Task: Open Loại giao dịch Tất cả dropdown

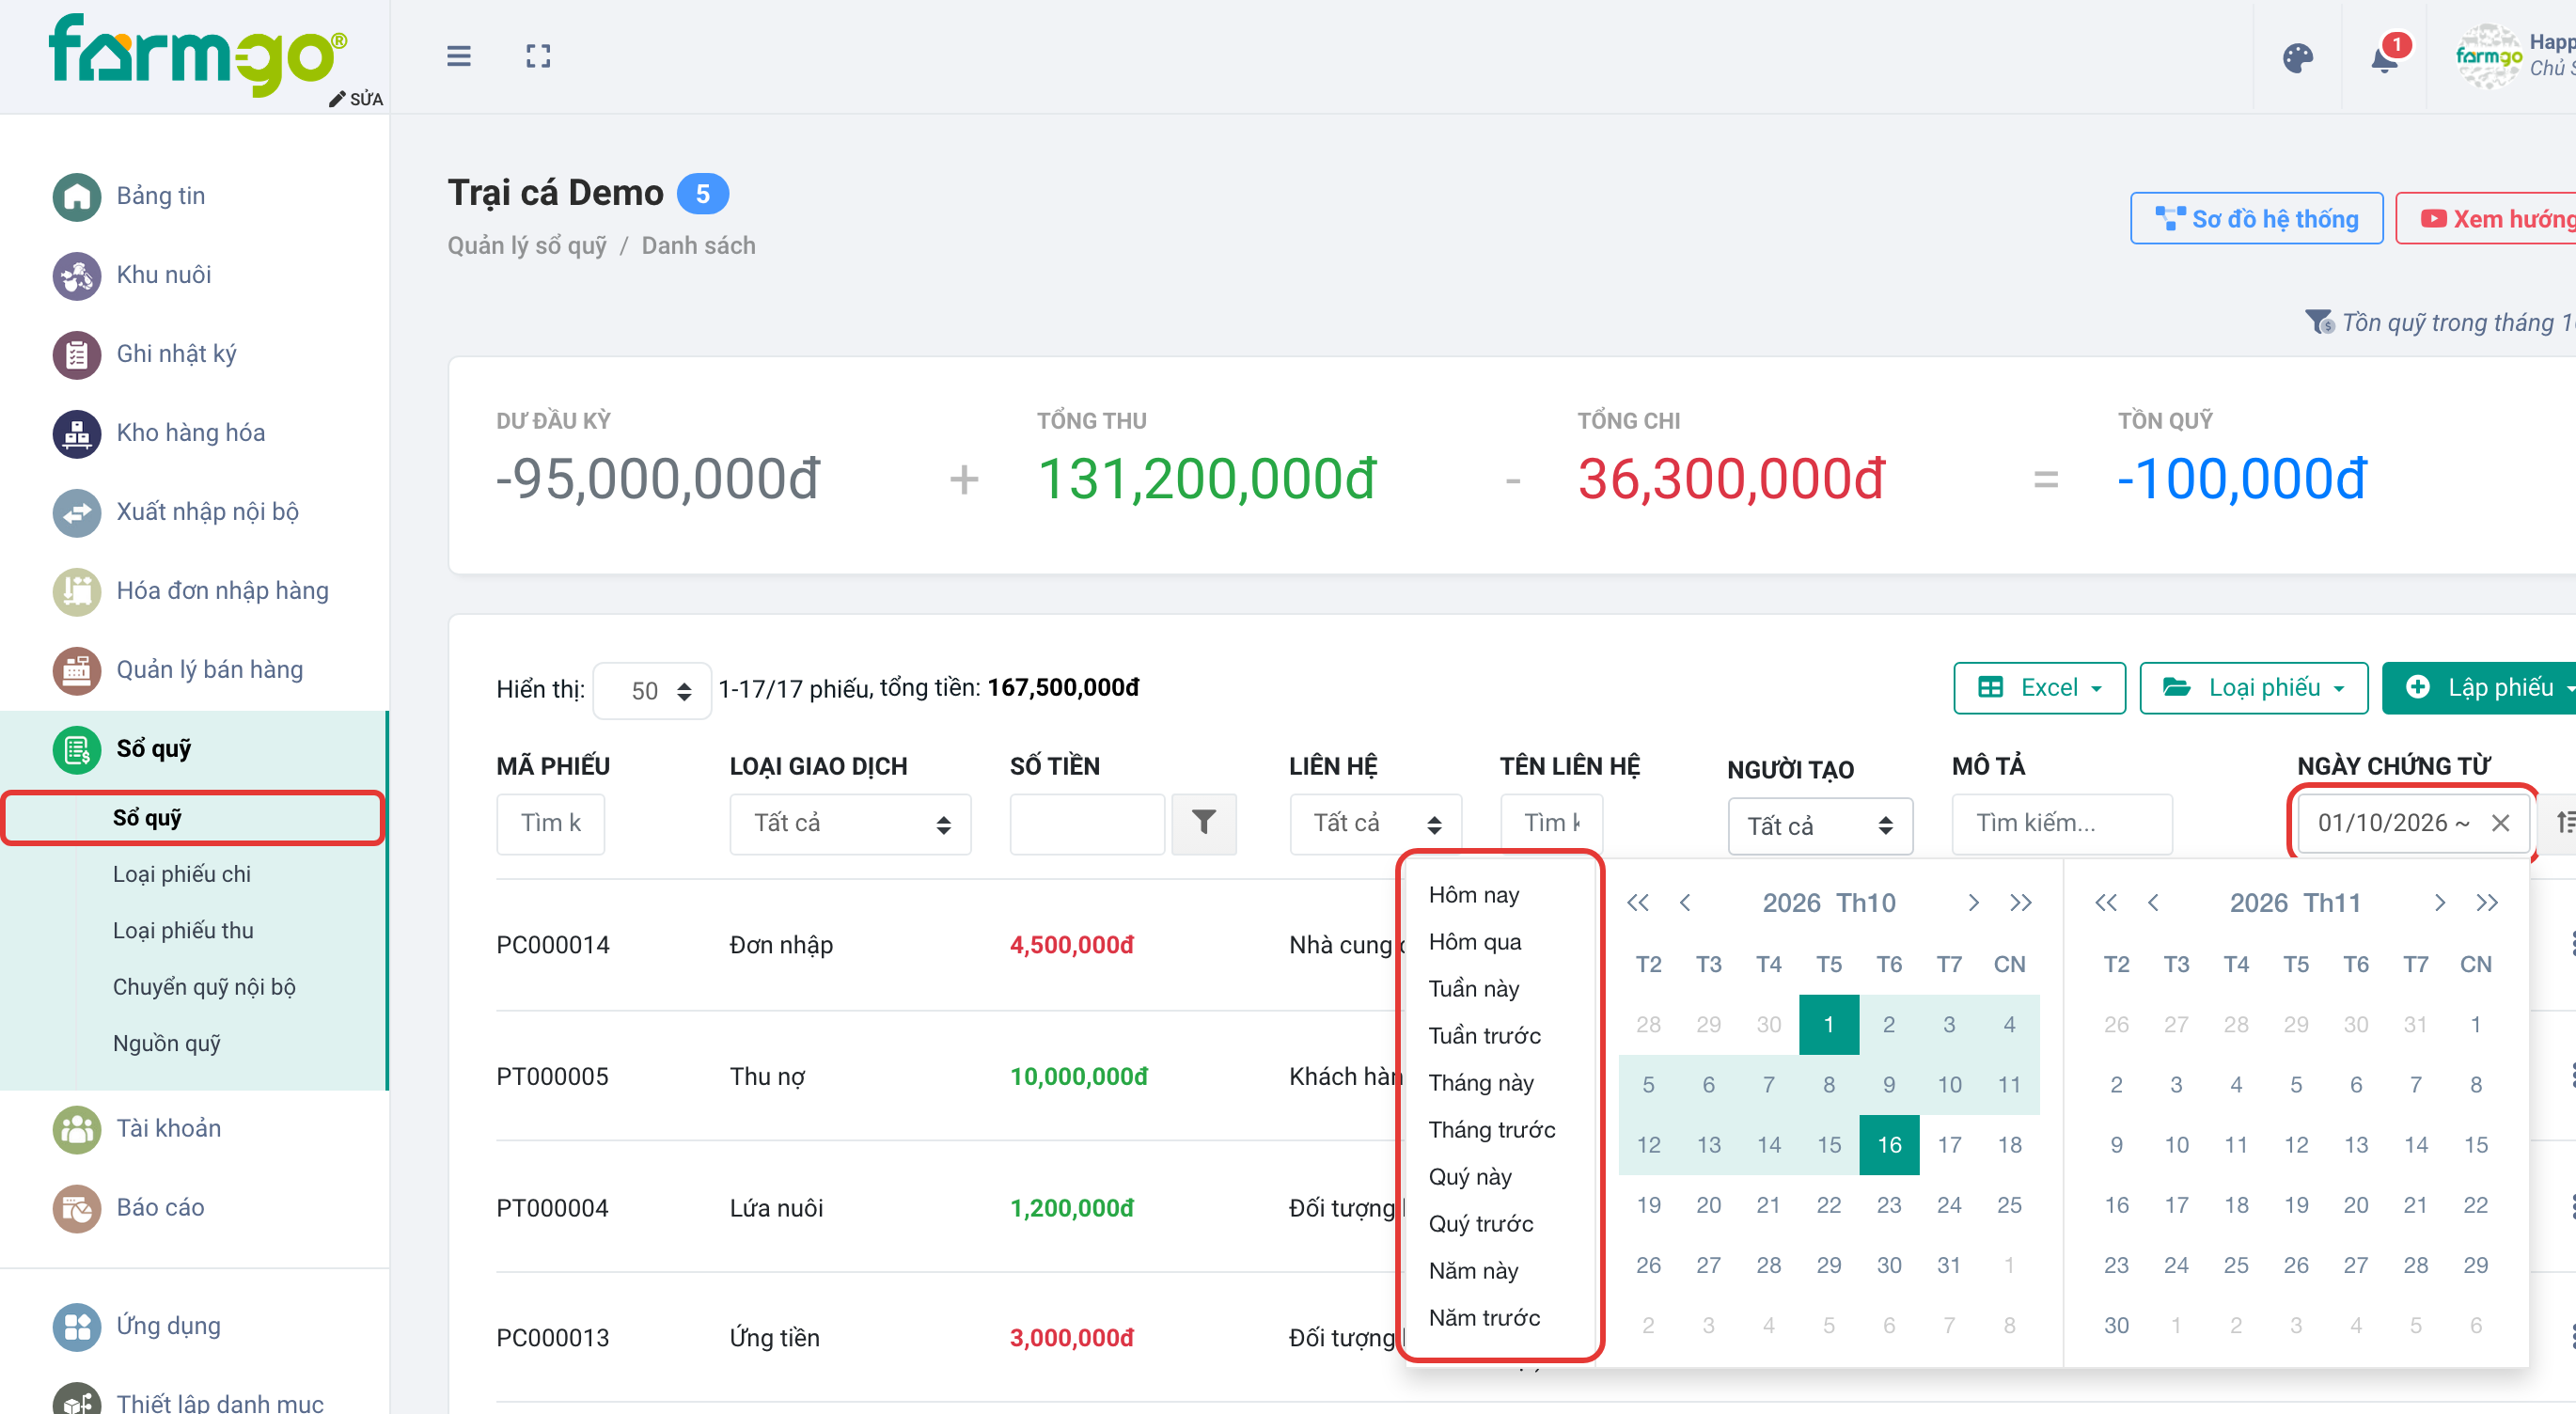Action: (850, 824)
